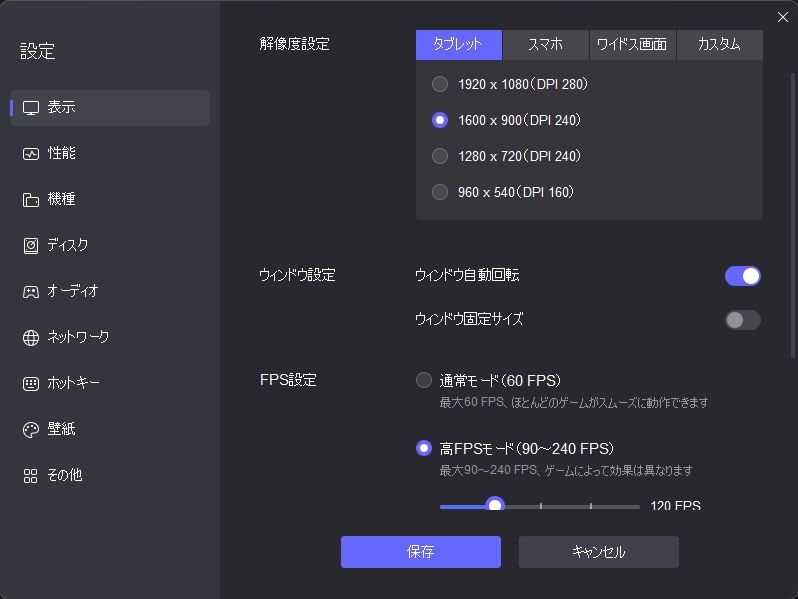Open the ワイドス画面 resolution tab
The image size is (798, 599).
point(632,45)
